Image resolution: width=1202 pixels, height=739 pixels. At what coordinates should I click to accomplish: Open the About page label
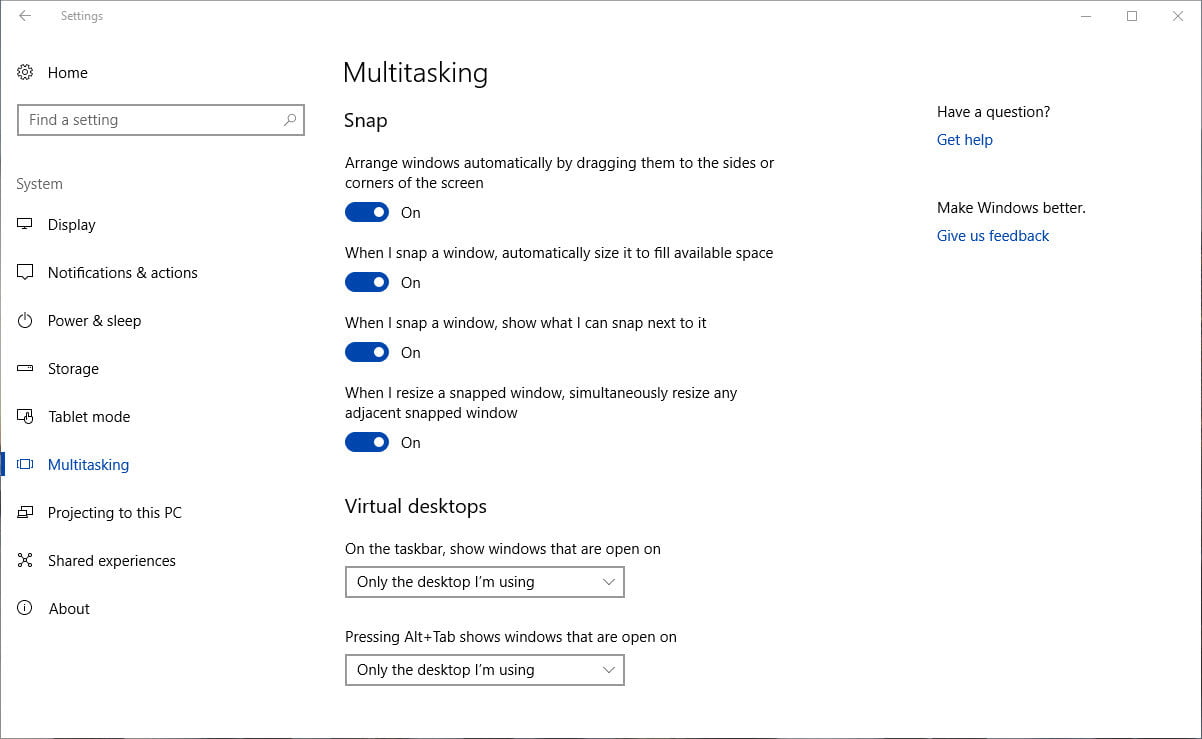tap(69, 608)
